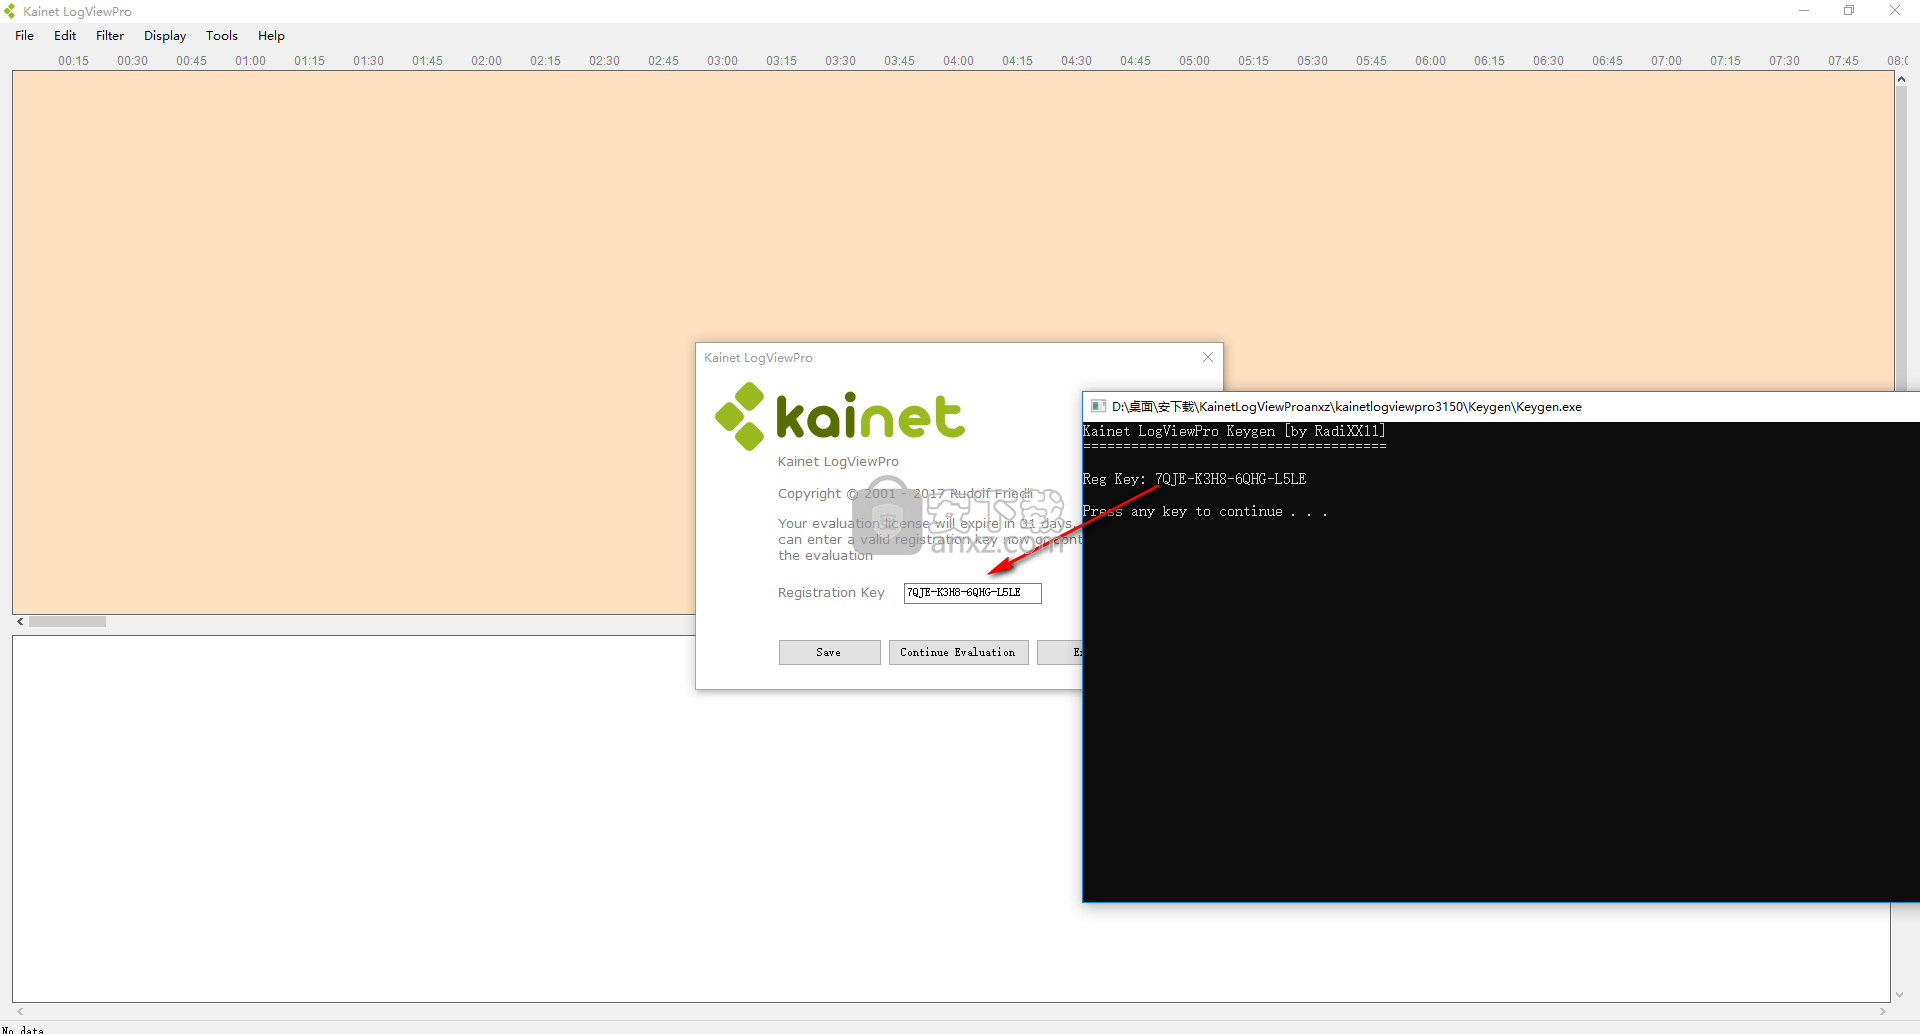This screenshot has height=1034, width=1920.
Task: Minimize the Kainet LogViewPro main window
Action: click(x=1804, y=11)
